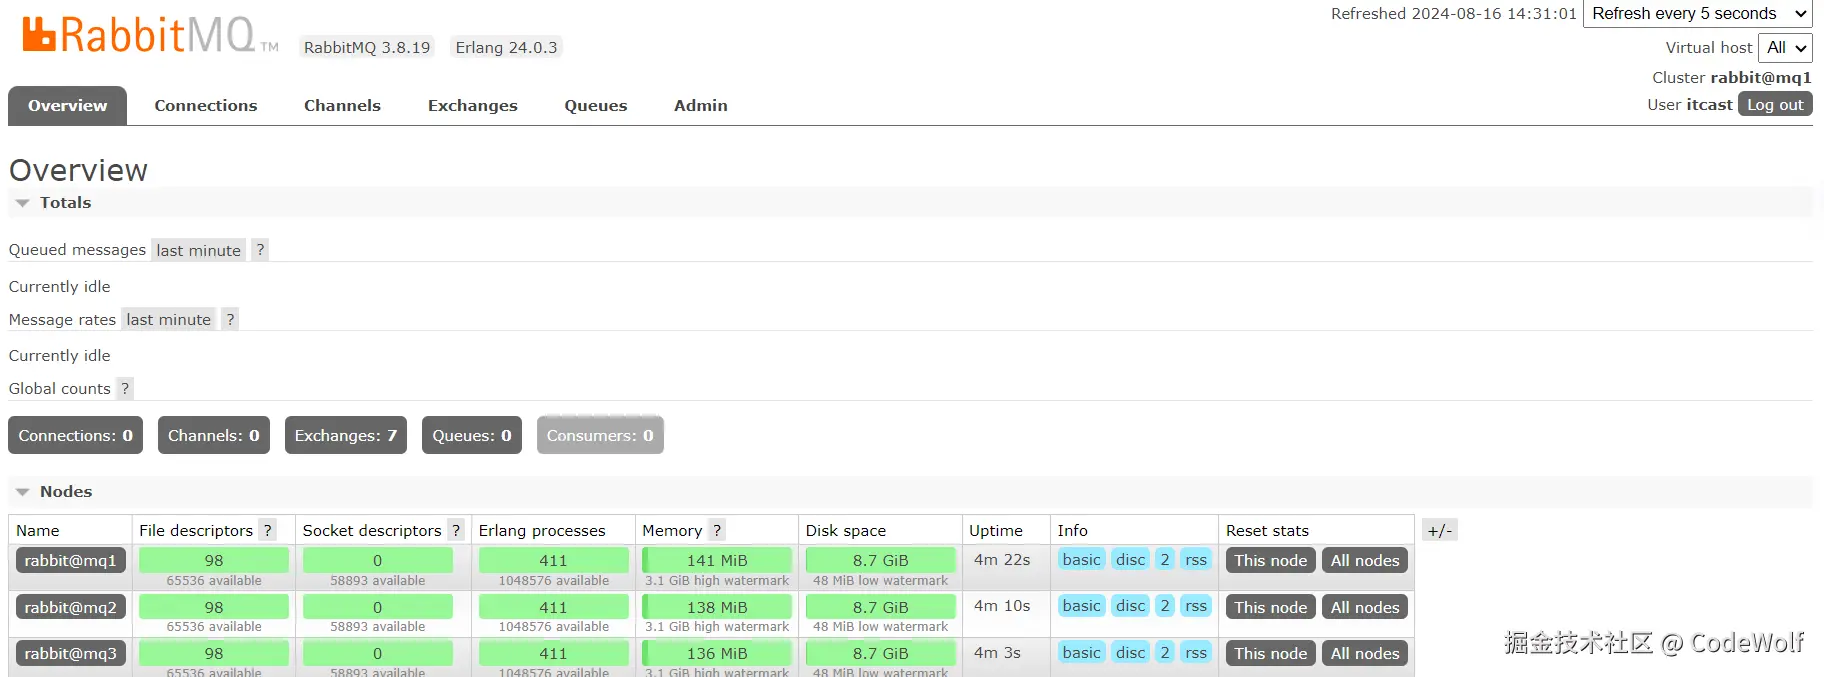Viewport: 1824px width, 677px height.
Task: Click the RabbitMQ logo icon
Action: tap(39, 34)
